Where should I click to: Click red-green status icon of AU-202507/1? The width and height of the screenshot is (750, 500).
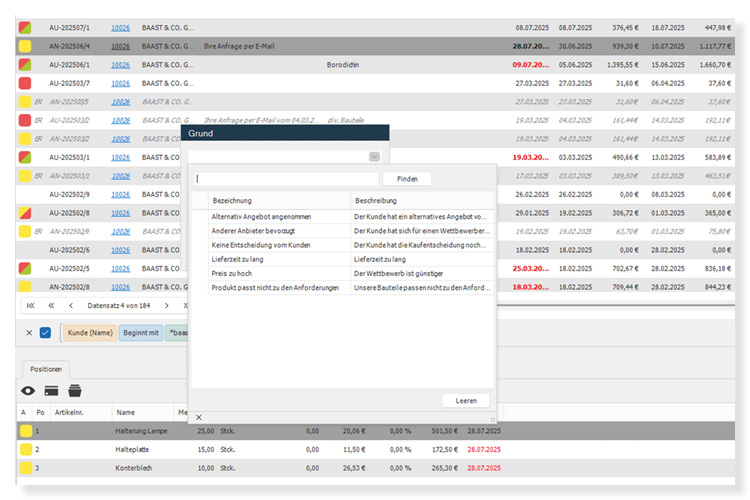[25, 28]
